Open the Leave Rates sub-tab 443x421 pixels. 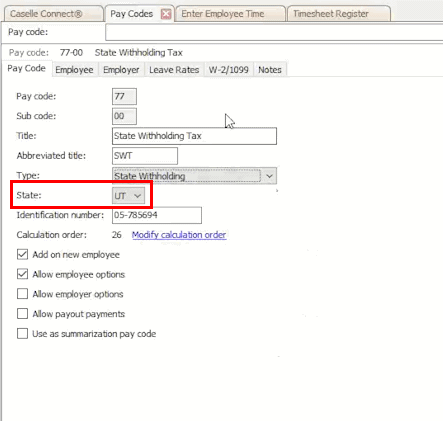tap(174, 70)
